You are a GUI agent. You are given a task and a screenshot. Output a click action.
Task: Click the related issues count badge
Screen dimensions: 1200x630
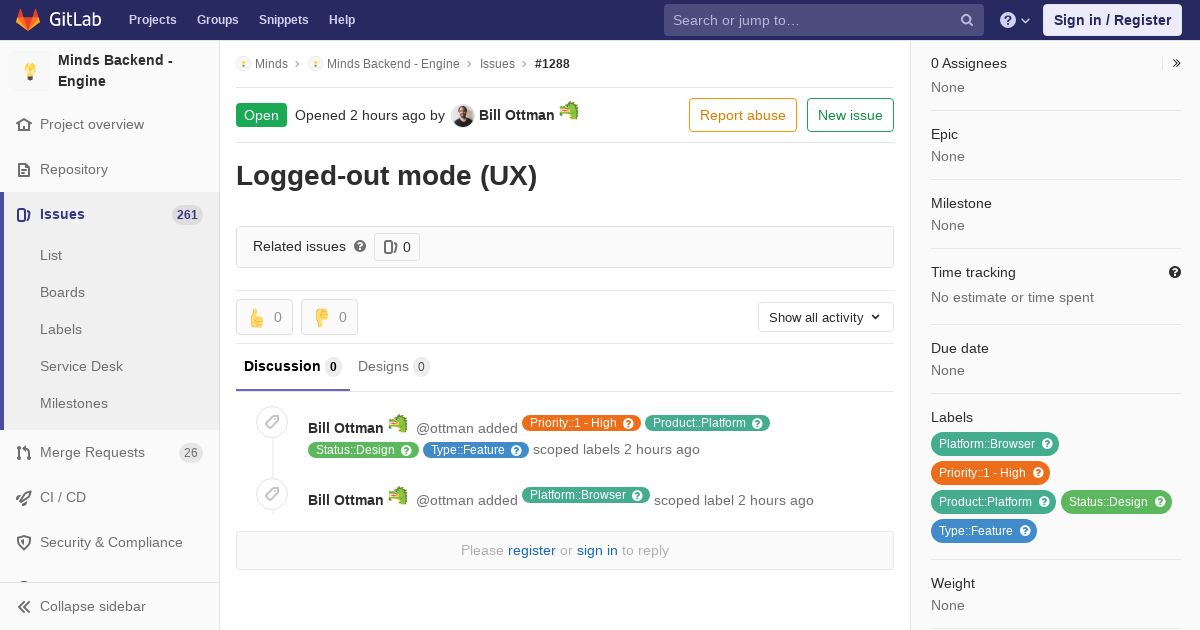point(397,247)
